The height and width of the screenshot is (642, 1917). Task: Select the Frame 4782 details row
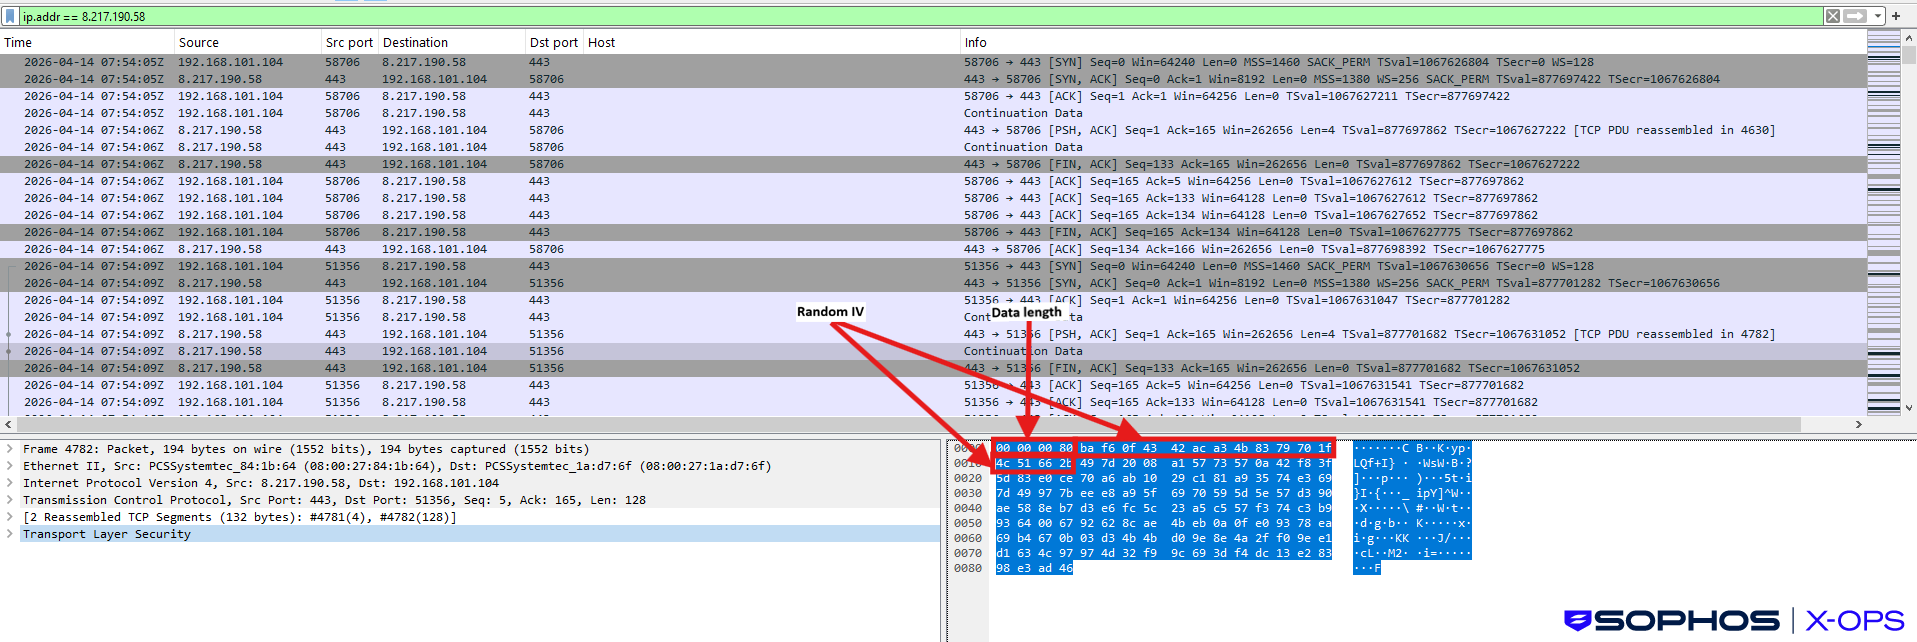(x=480, y=449)
